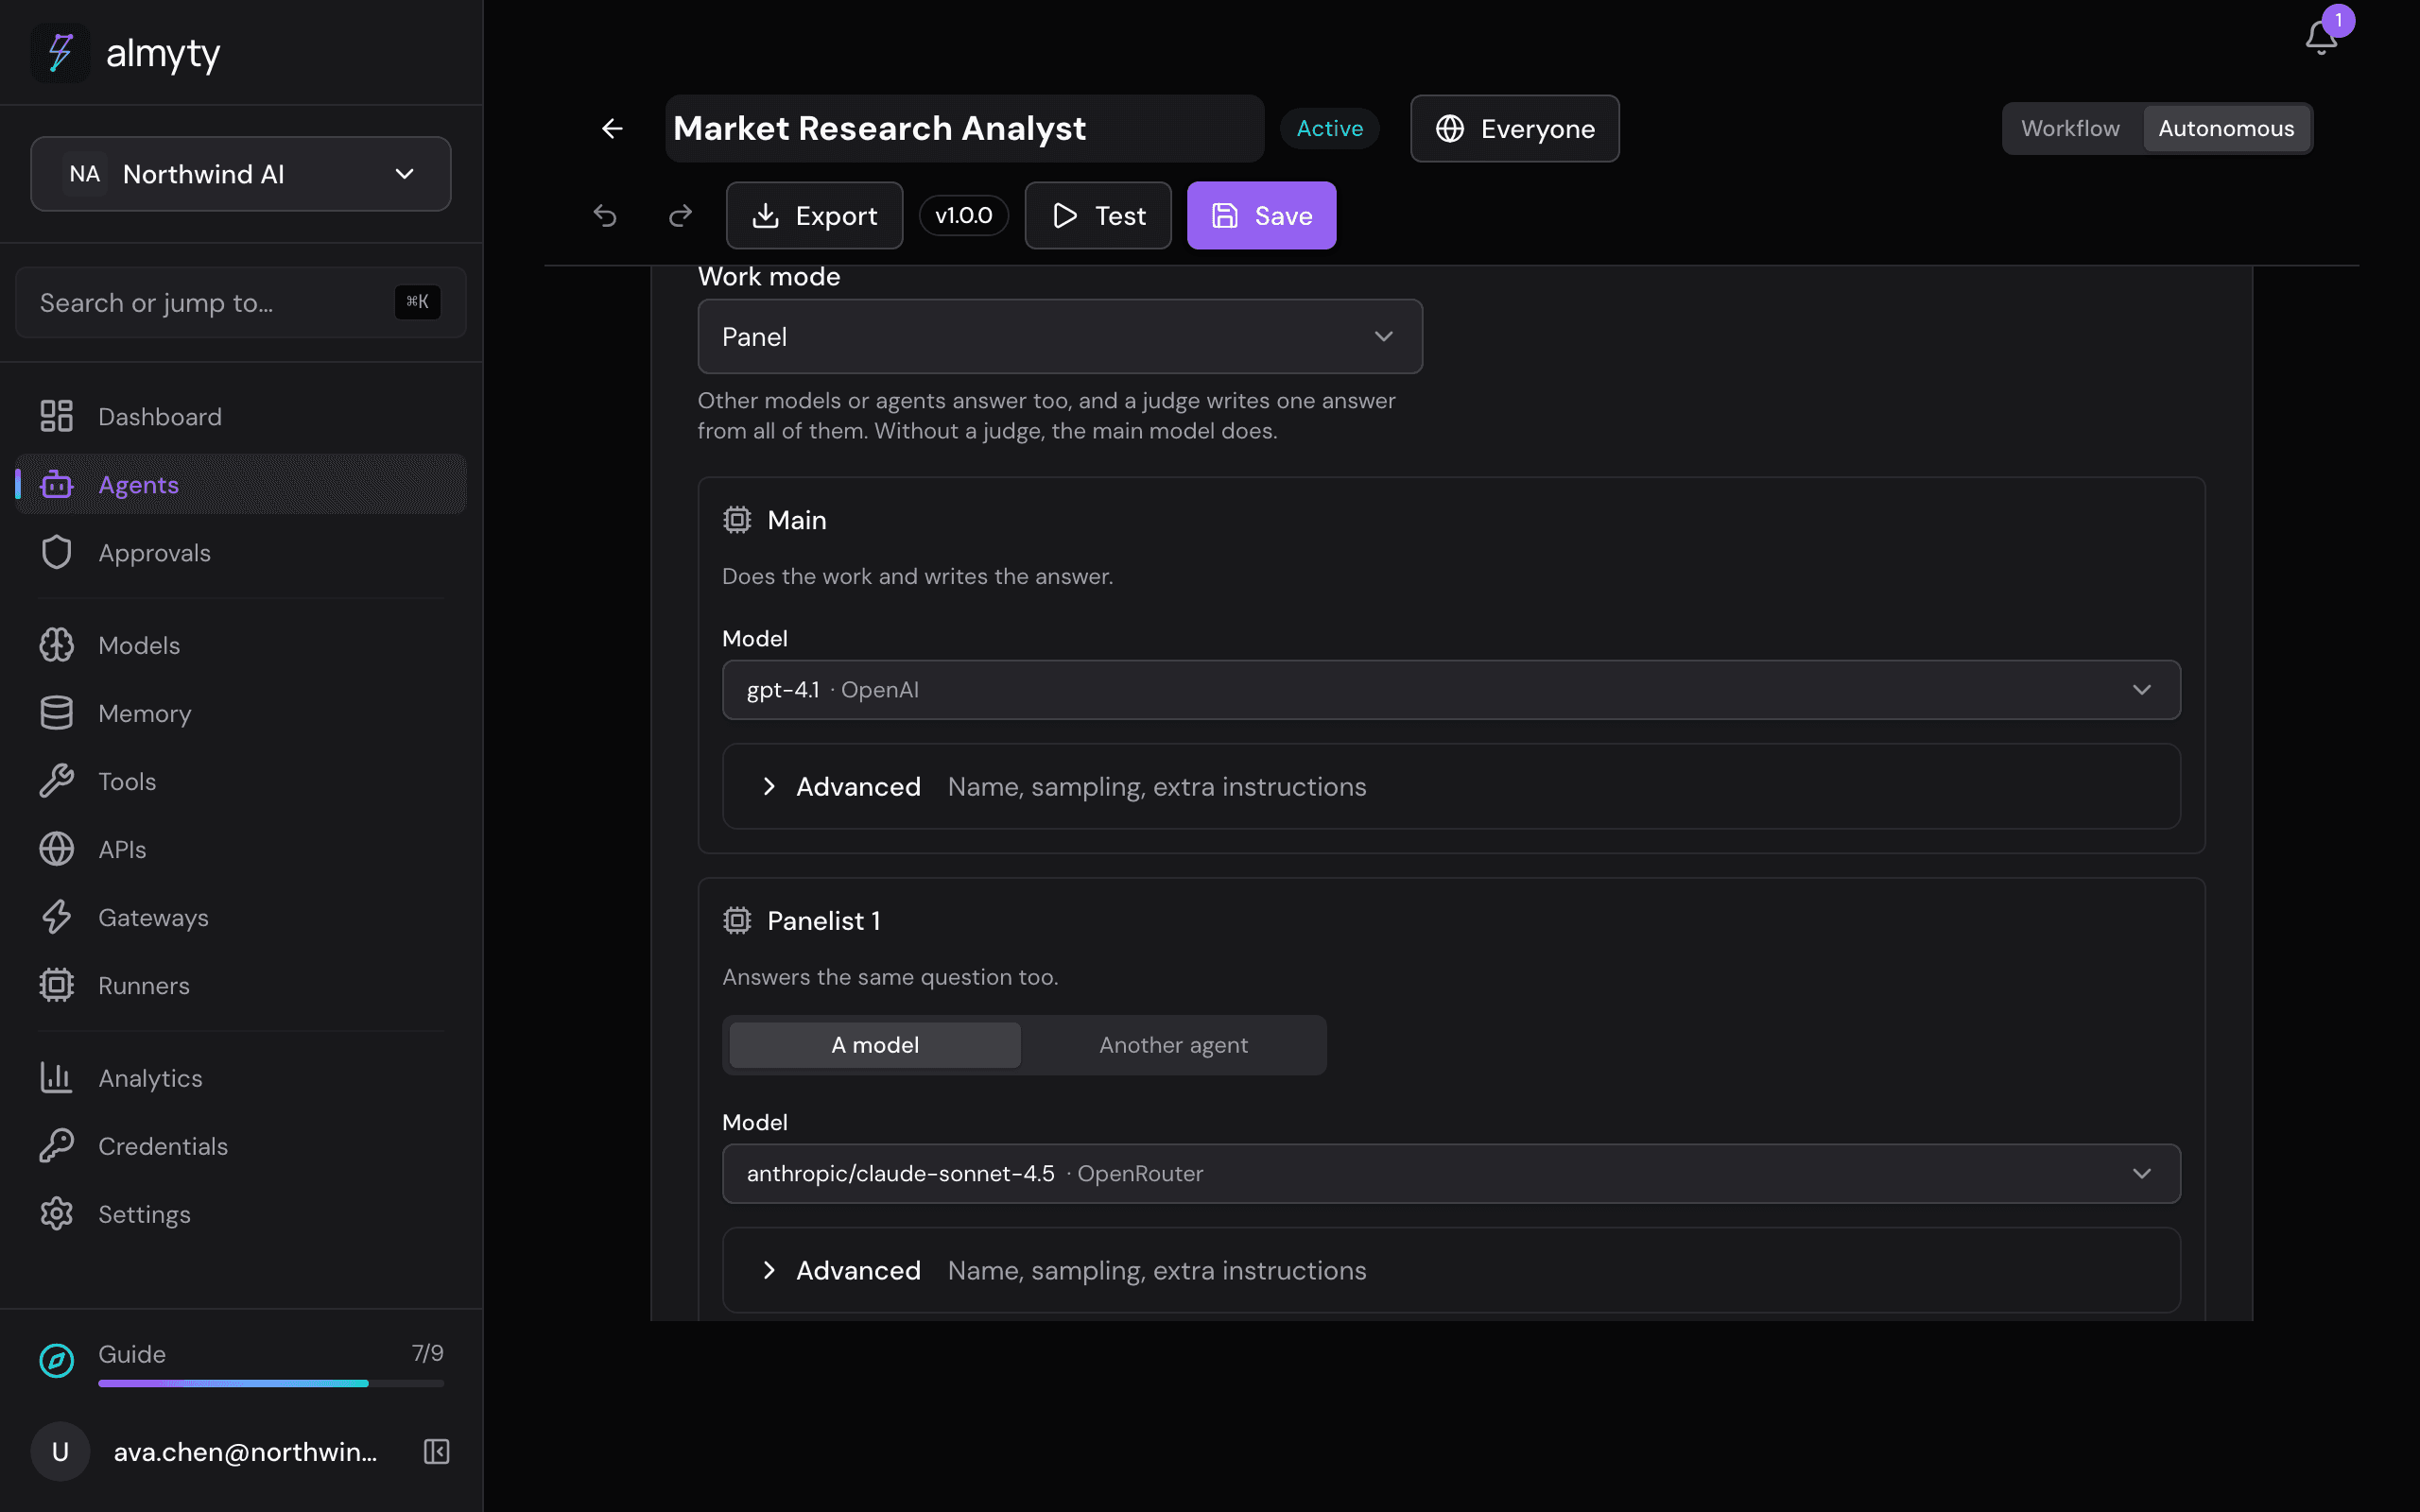Click the almyty lightning logo icon
This screenshot has width=2420, height=1512.
click(60, 53)
